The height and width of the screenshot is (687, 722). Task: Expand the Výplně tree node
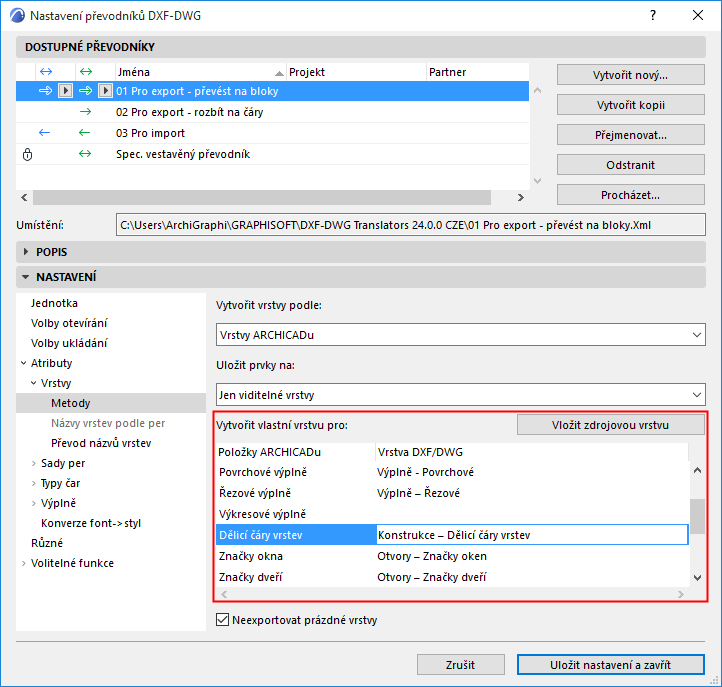(34, 503)
